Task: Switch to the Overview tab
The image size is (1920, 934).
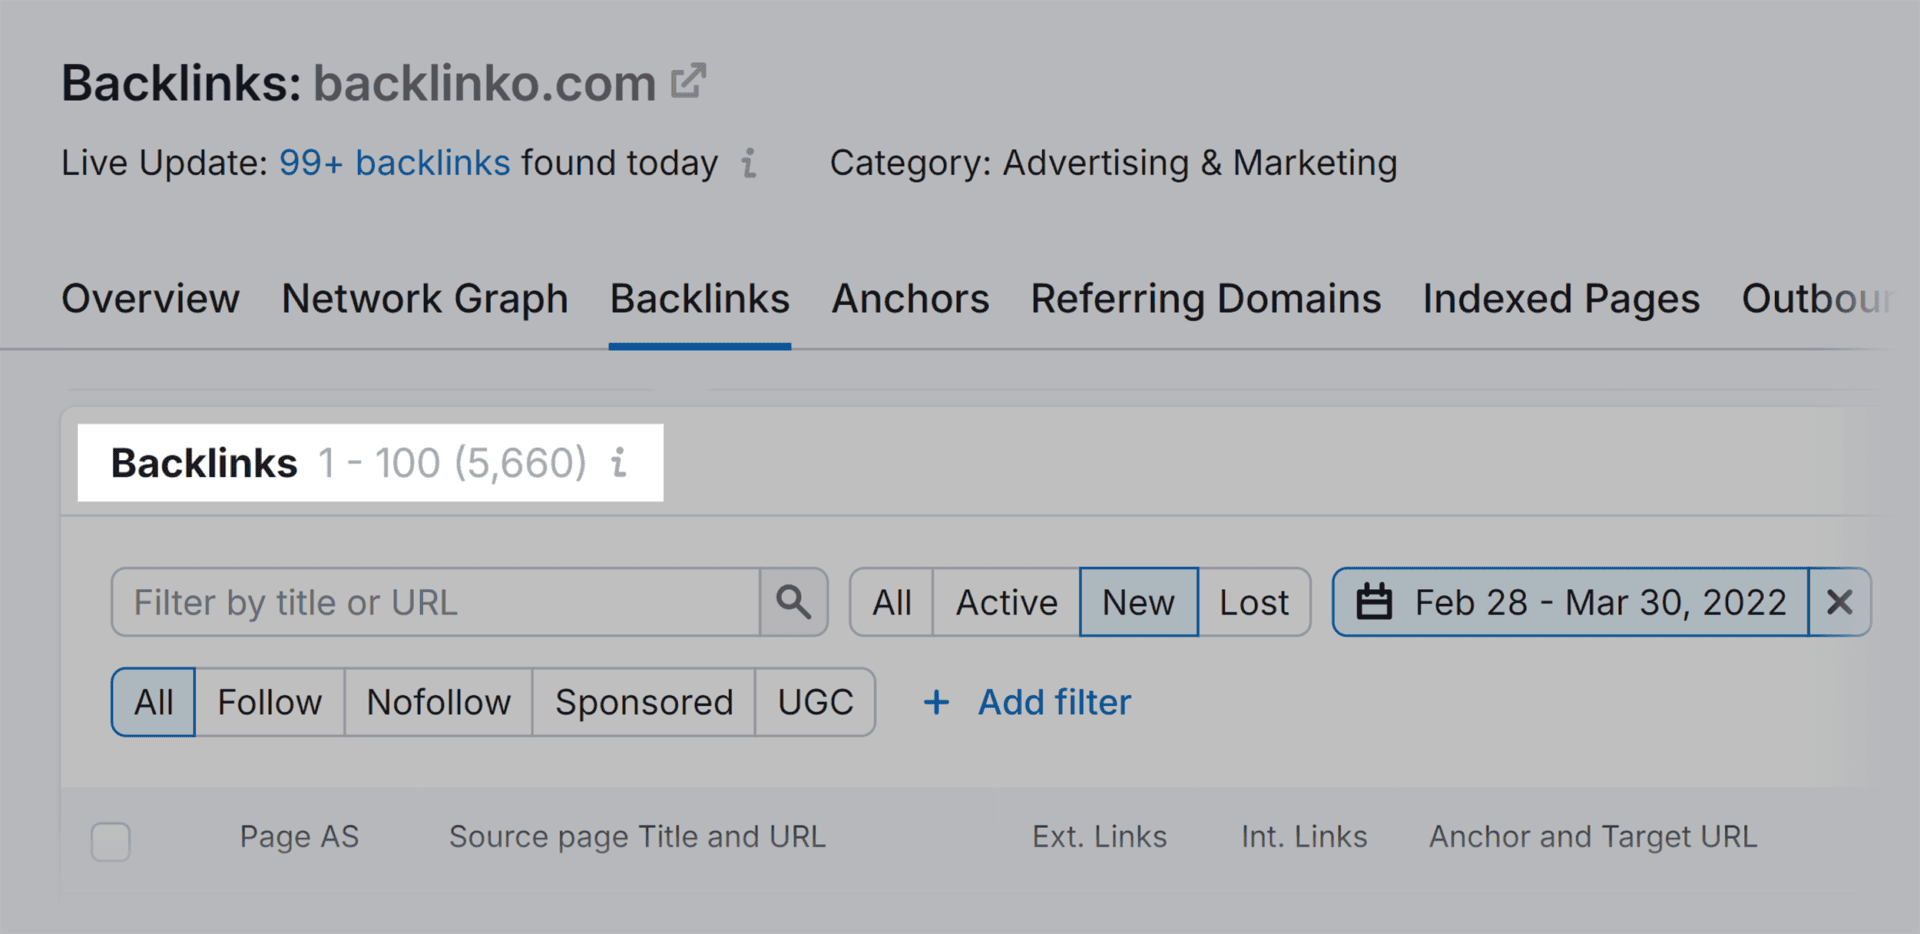Action: [150, 298]
